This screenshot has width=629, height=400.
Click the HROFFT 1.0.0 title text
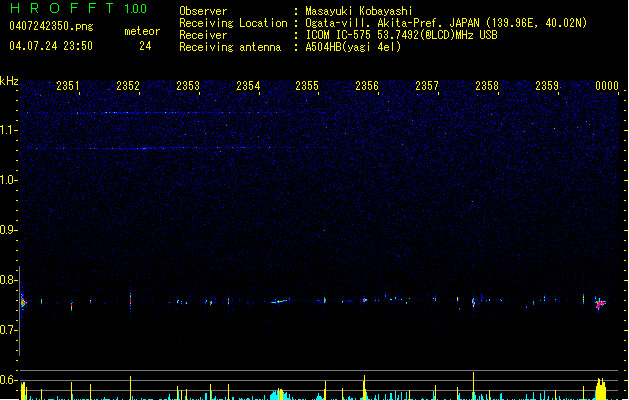[78, 8]
